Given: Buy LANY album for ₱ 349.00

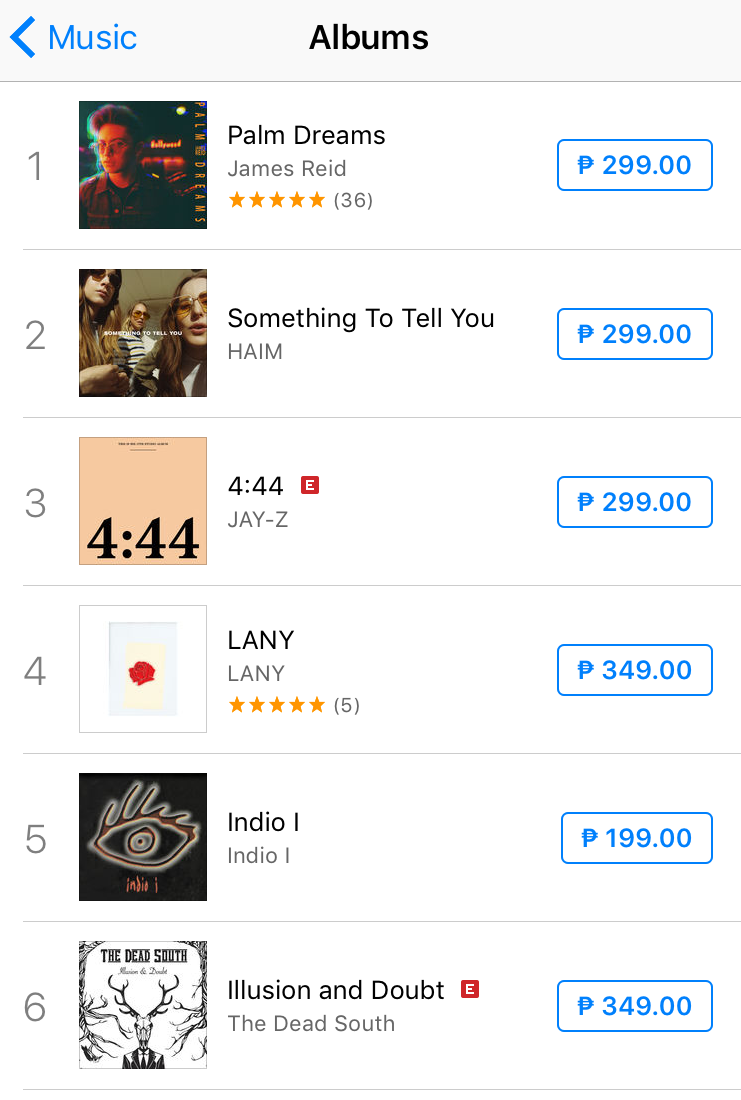Looking at the screenshot, I should [634, 670].
